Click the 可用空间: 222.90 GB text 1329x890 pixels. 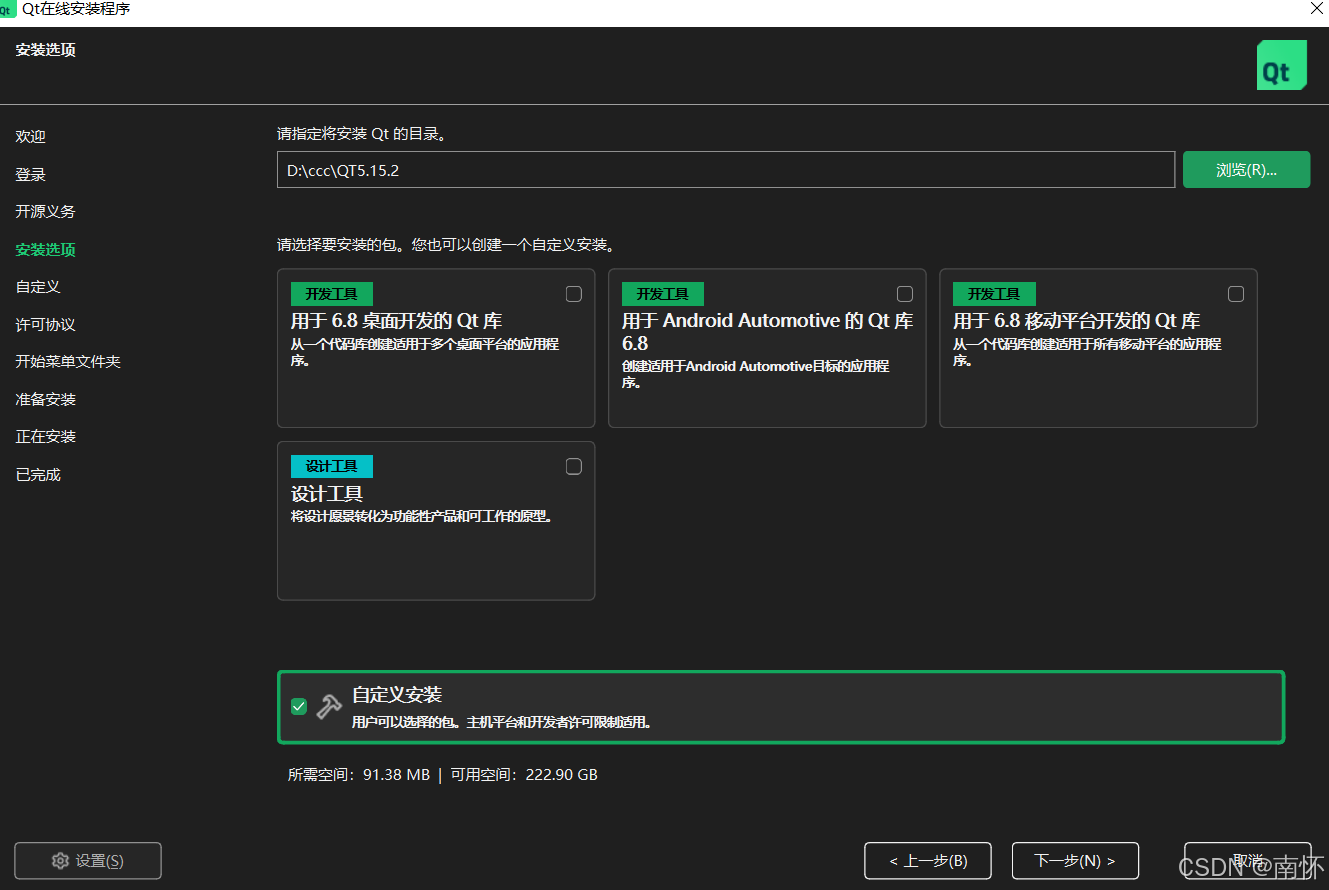(x=524, y=775)
